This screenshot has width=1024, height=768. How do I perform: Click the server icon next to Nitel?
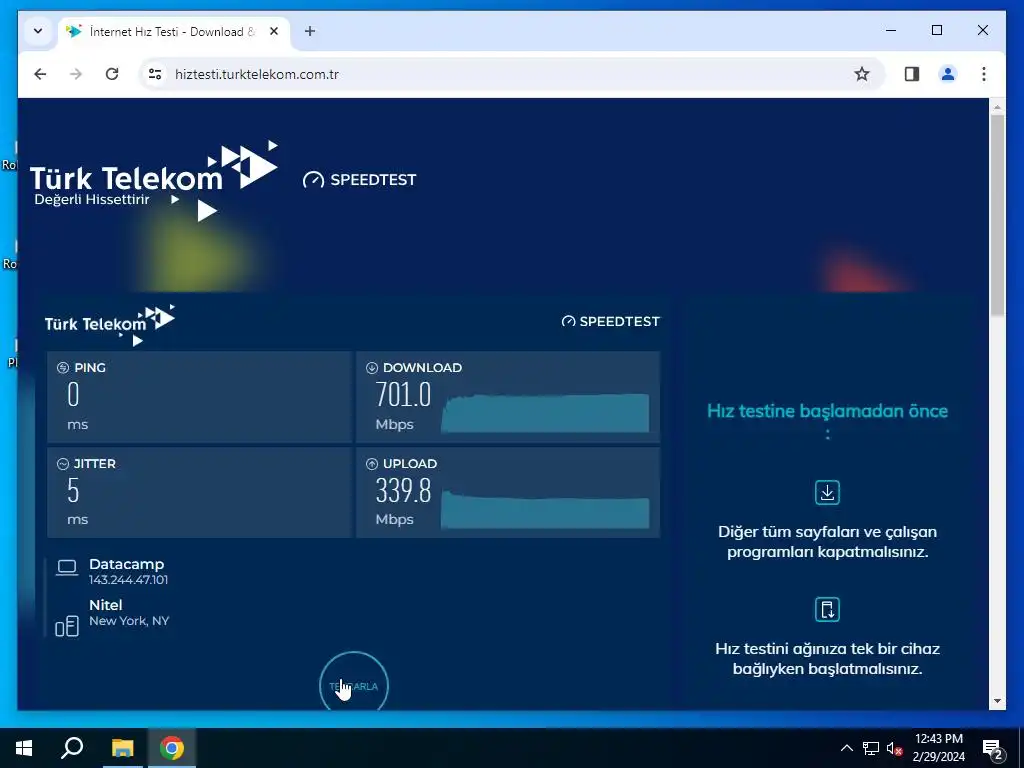click(x=67, y=626)
